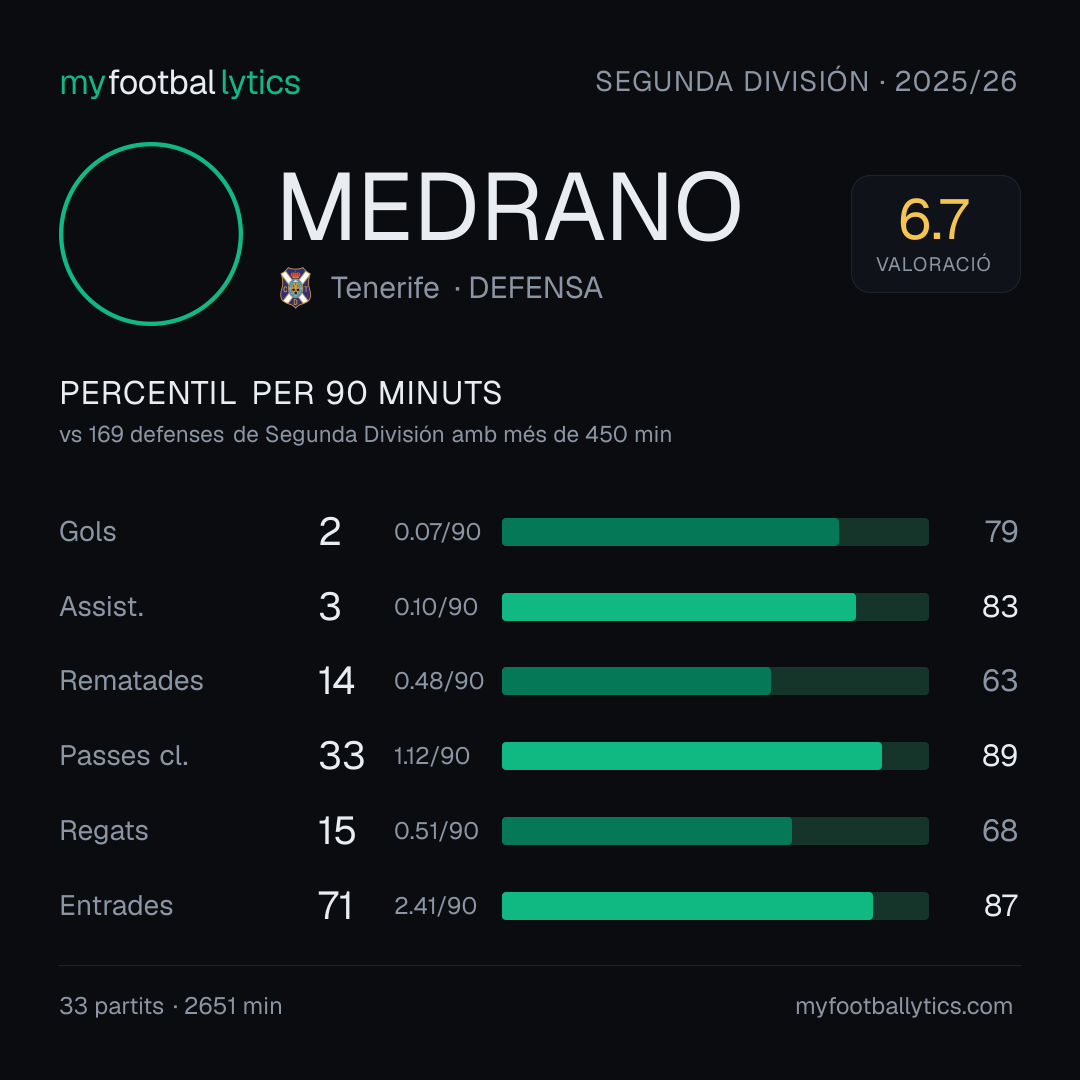Image resolution: width=1080 pixels, height=1080 pixels.
Task: Click the 6.7 Valoració rating badge
Action: pos(935,234)
